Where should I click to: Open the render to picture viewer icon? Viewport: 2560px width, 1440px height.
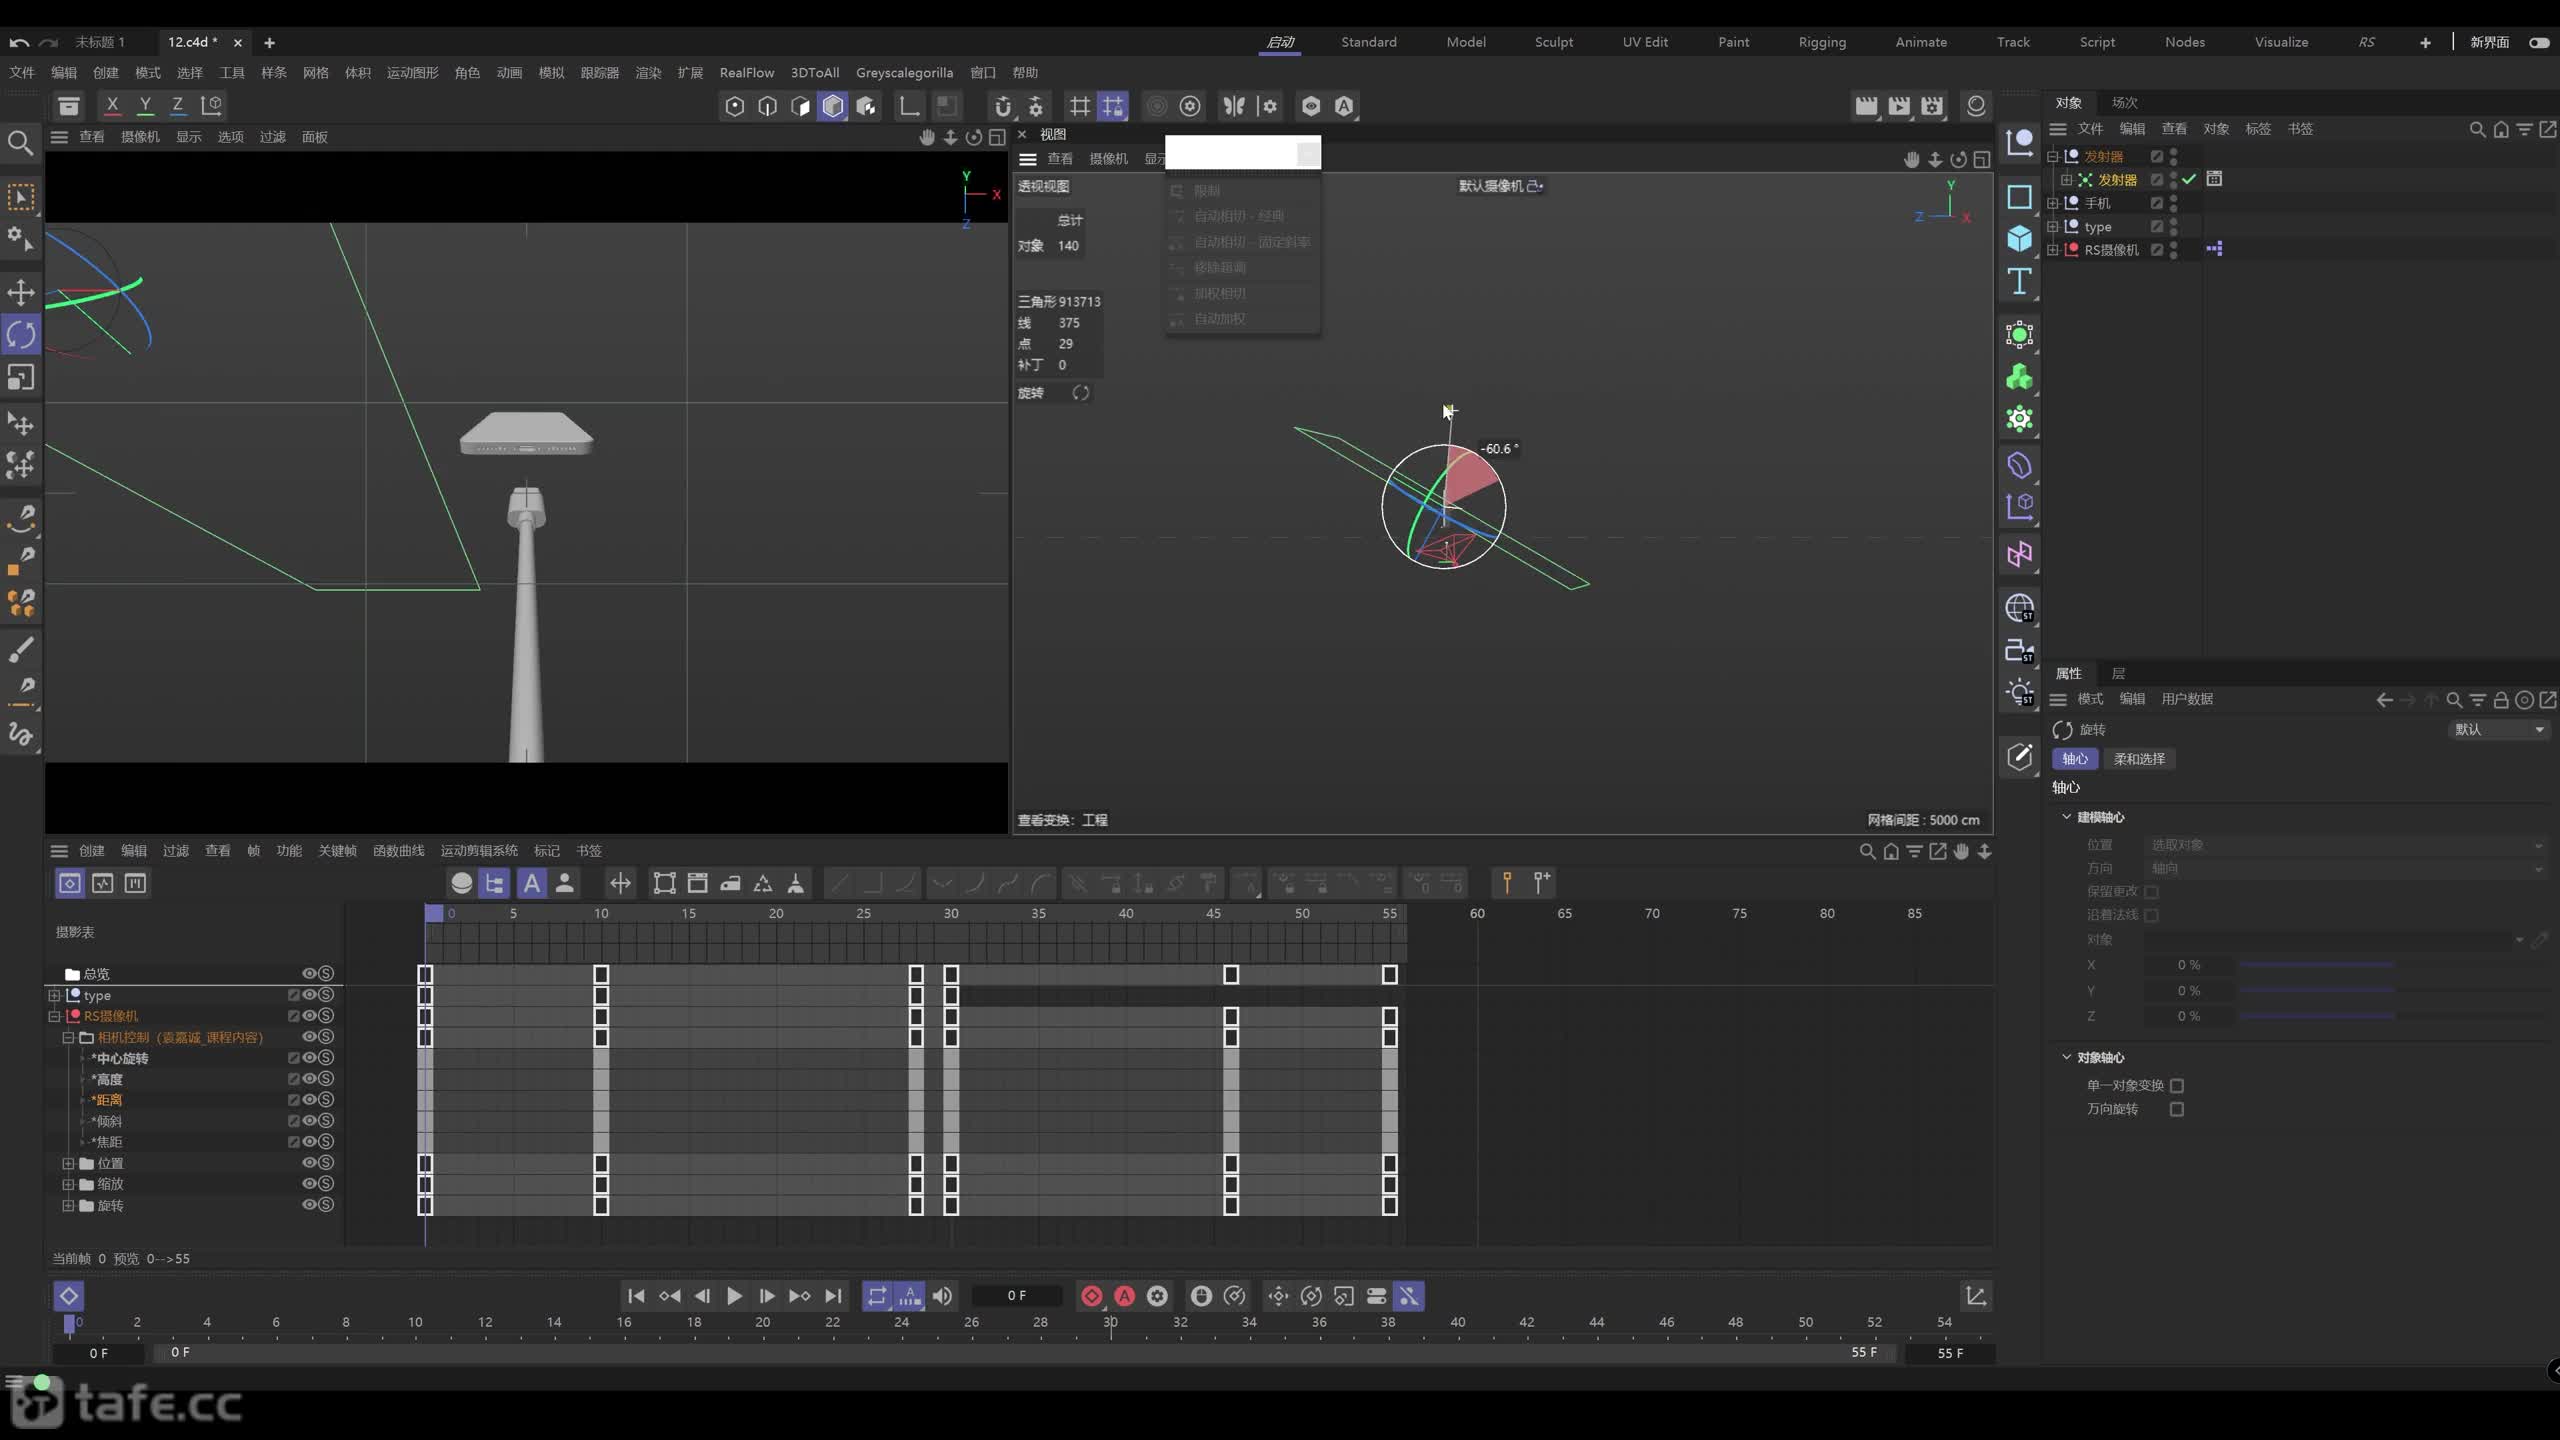pyautogui.click(x=1899, y=106)
